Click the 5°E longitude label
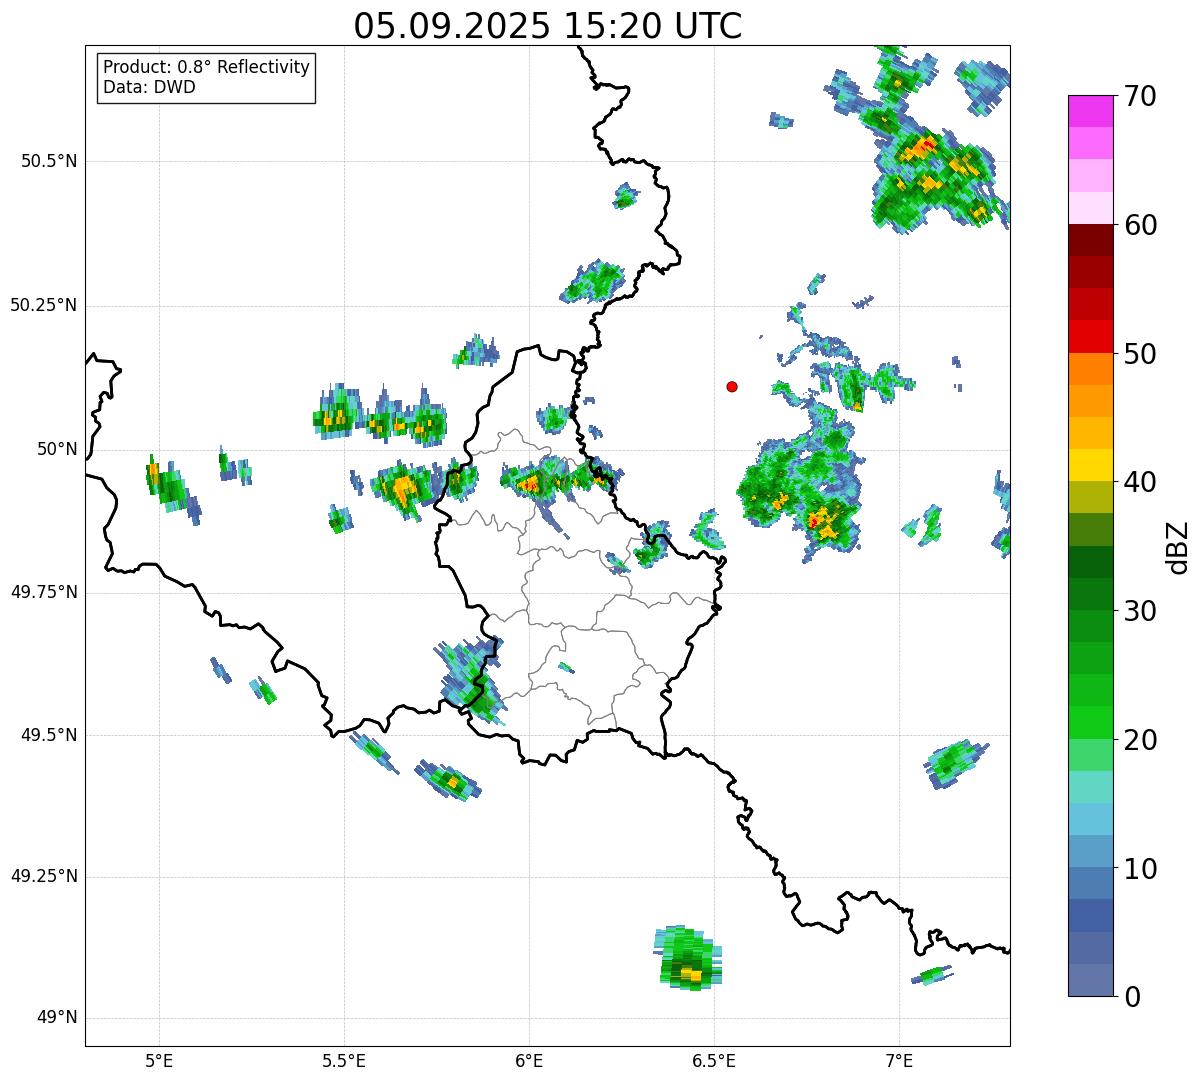 click(x=159, y=1061)
